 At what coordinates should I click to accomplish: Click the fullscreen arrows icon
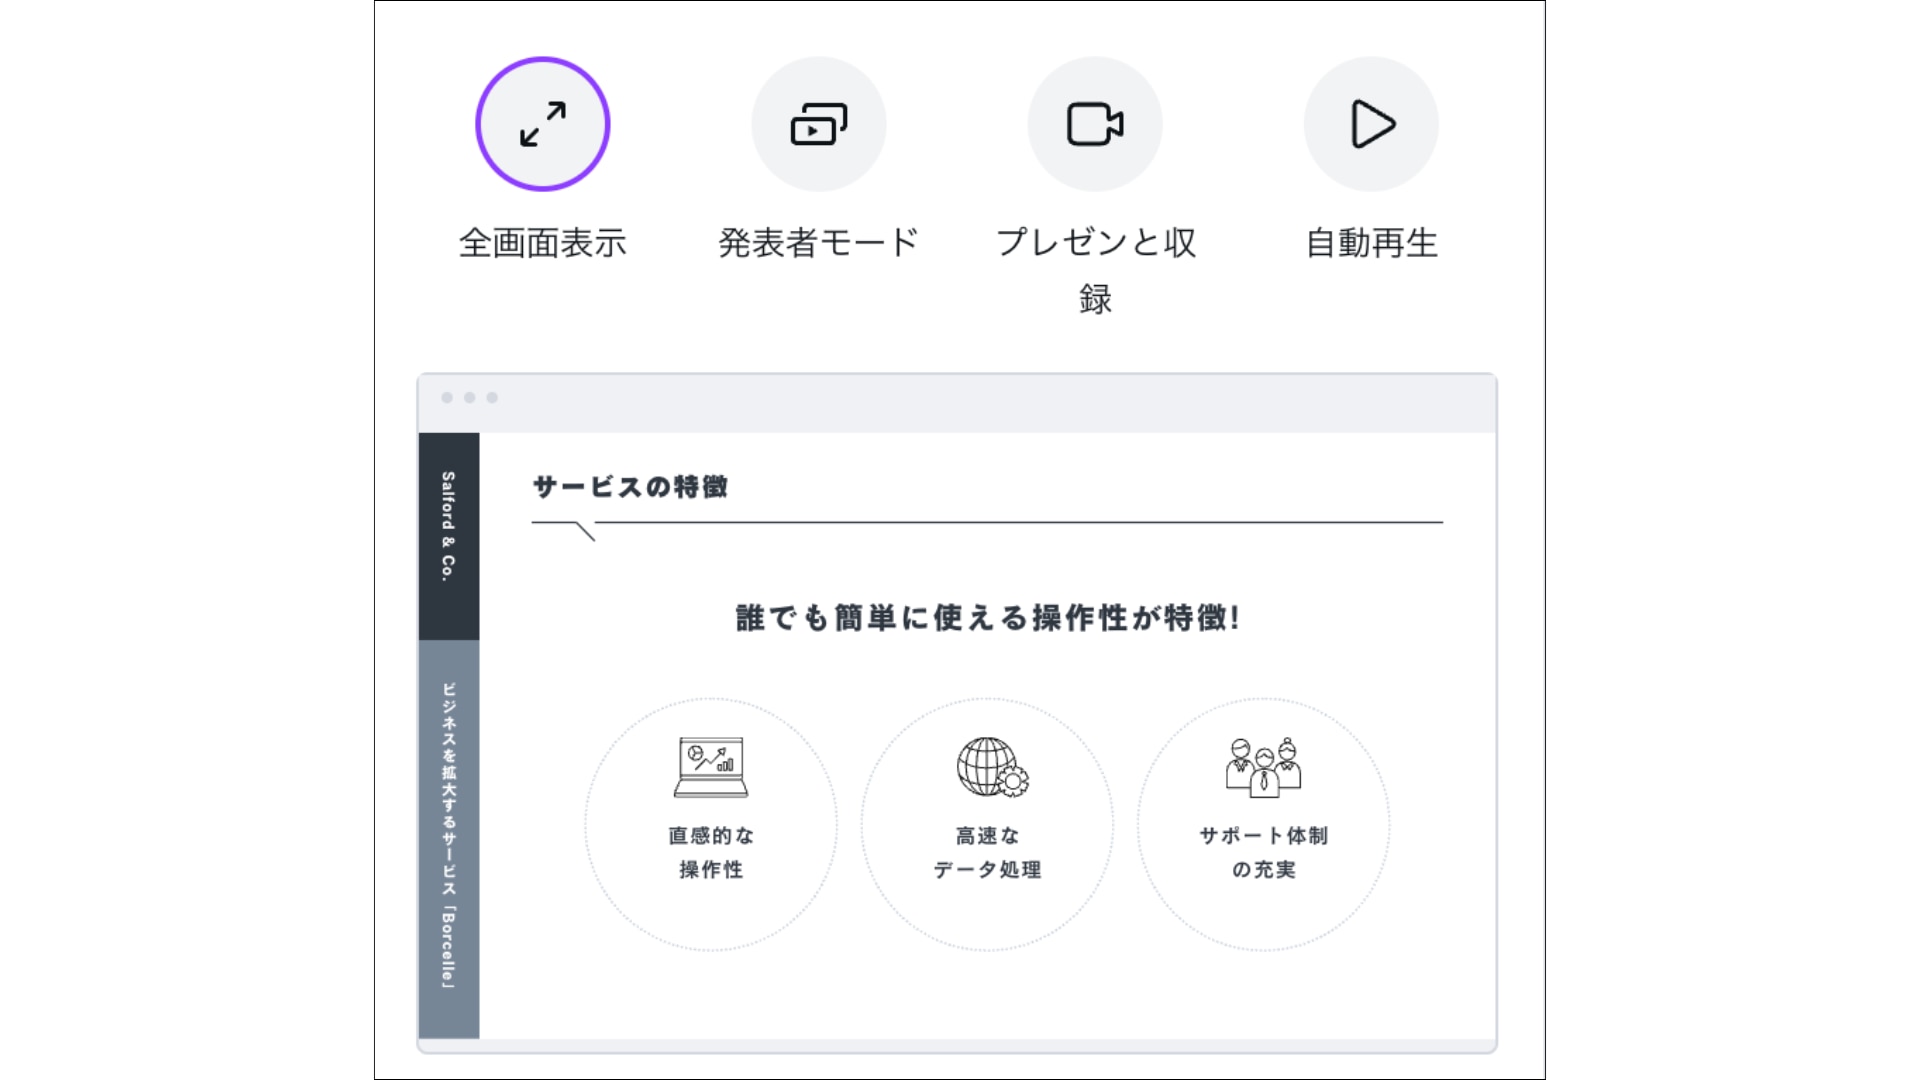coord(543,124)
